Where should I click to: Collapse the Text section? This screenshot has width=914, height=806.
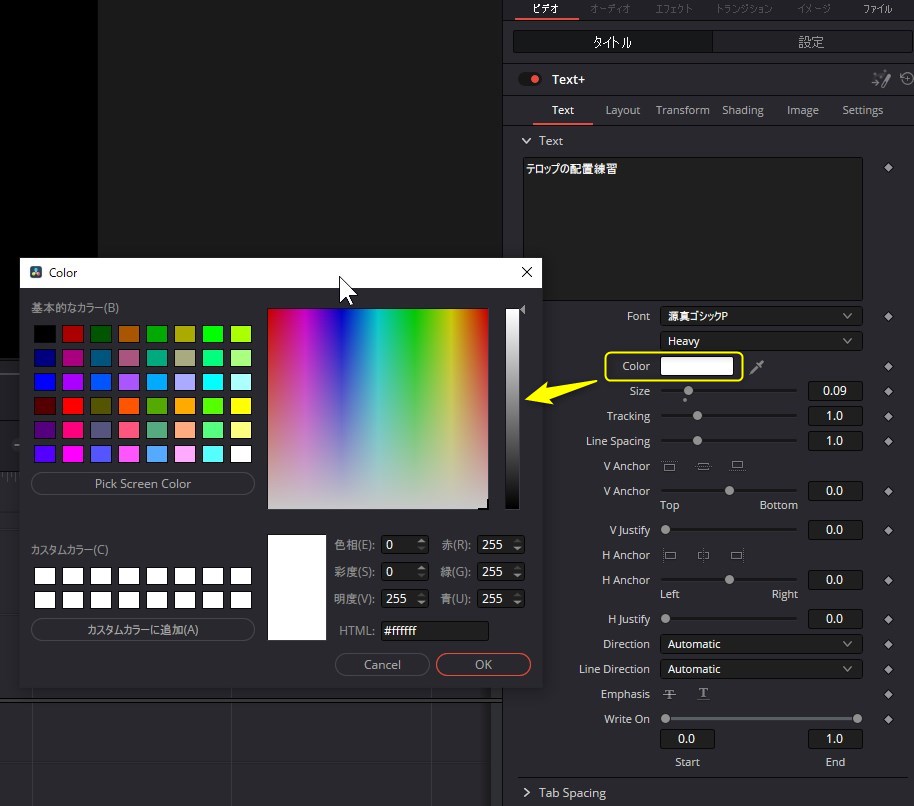coord(526,141)
